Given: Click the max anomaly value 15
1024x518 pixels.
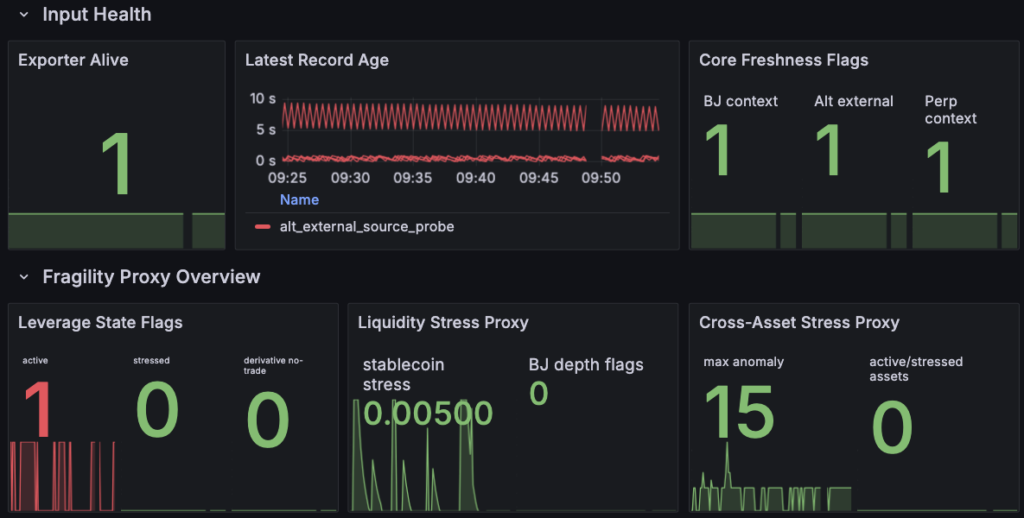Looking at the screenshot, I should (x=739, y=412).
